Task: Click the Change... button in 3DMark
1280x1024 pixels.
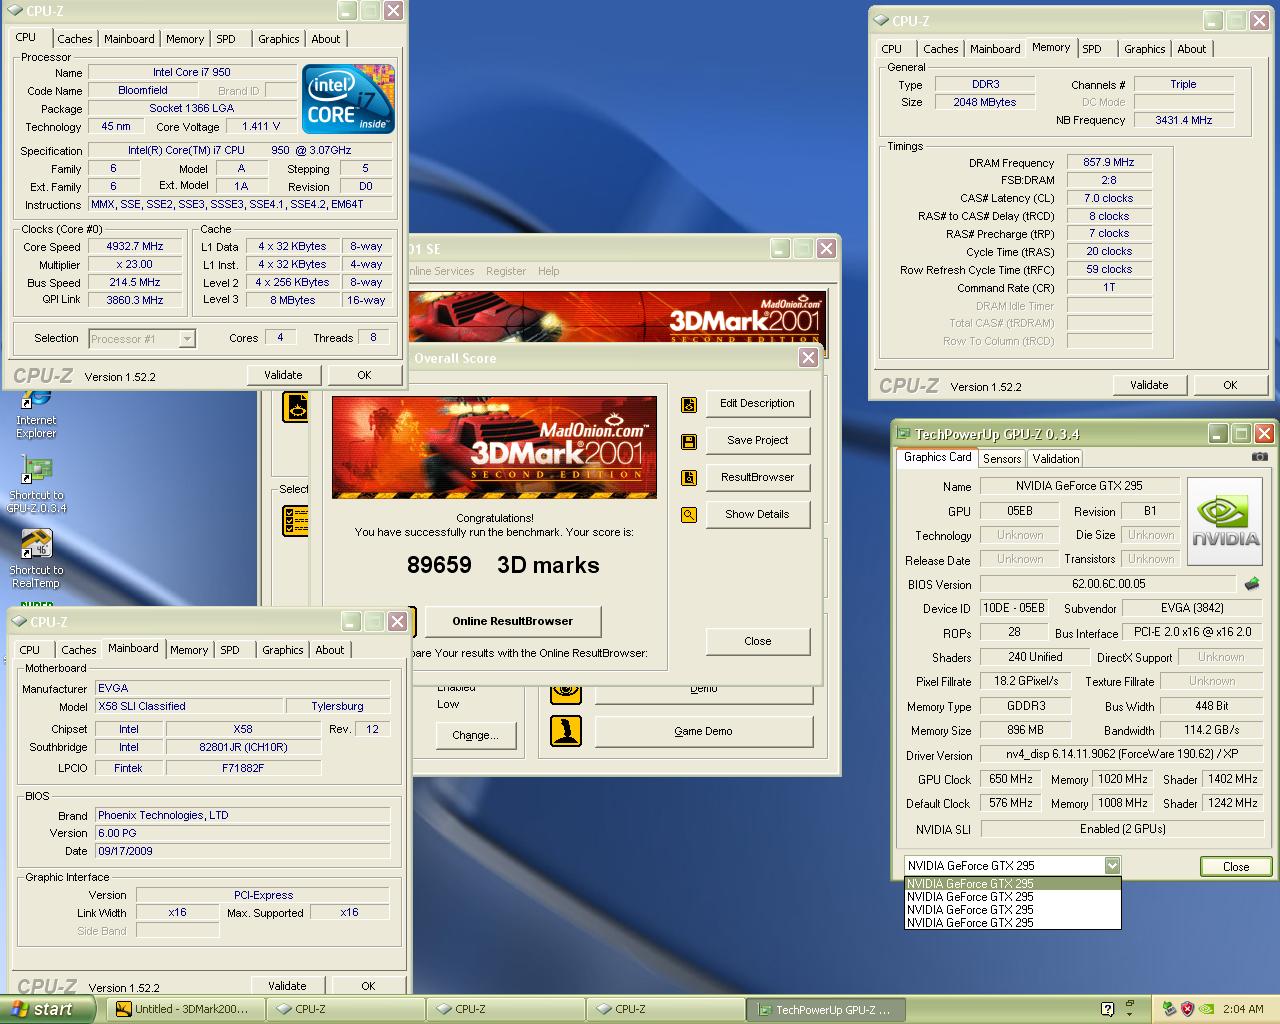Action: (x=475, y=735)
